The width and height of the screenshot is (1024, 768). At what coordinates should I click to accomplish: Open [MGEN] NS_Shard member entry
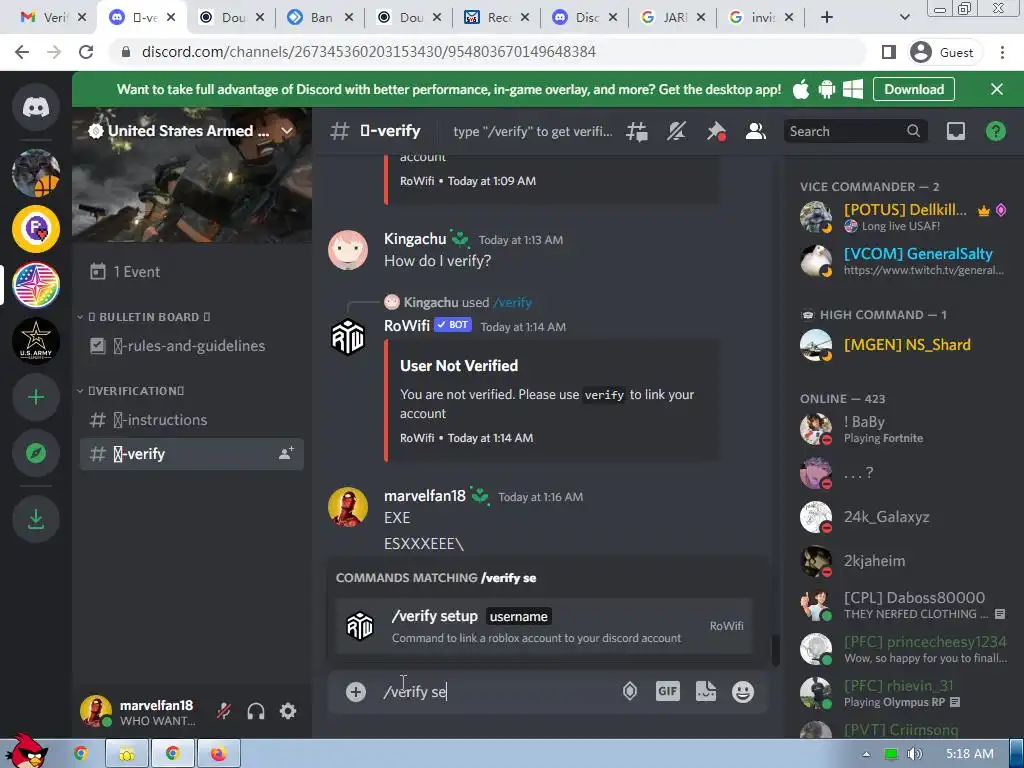pos(903,345)
